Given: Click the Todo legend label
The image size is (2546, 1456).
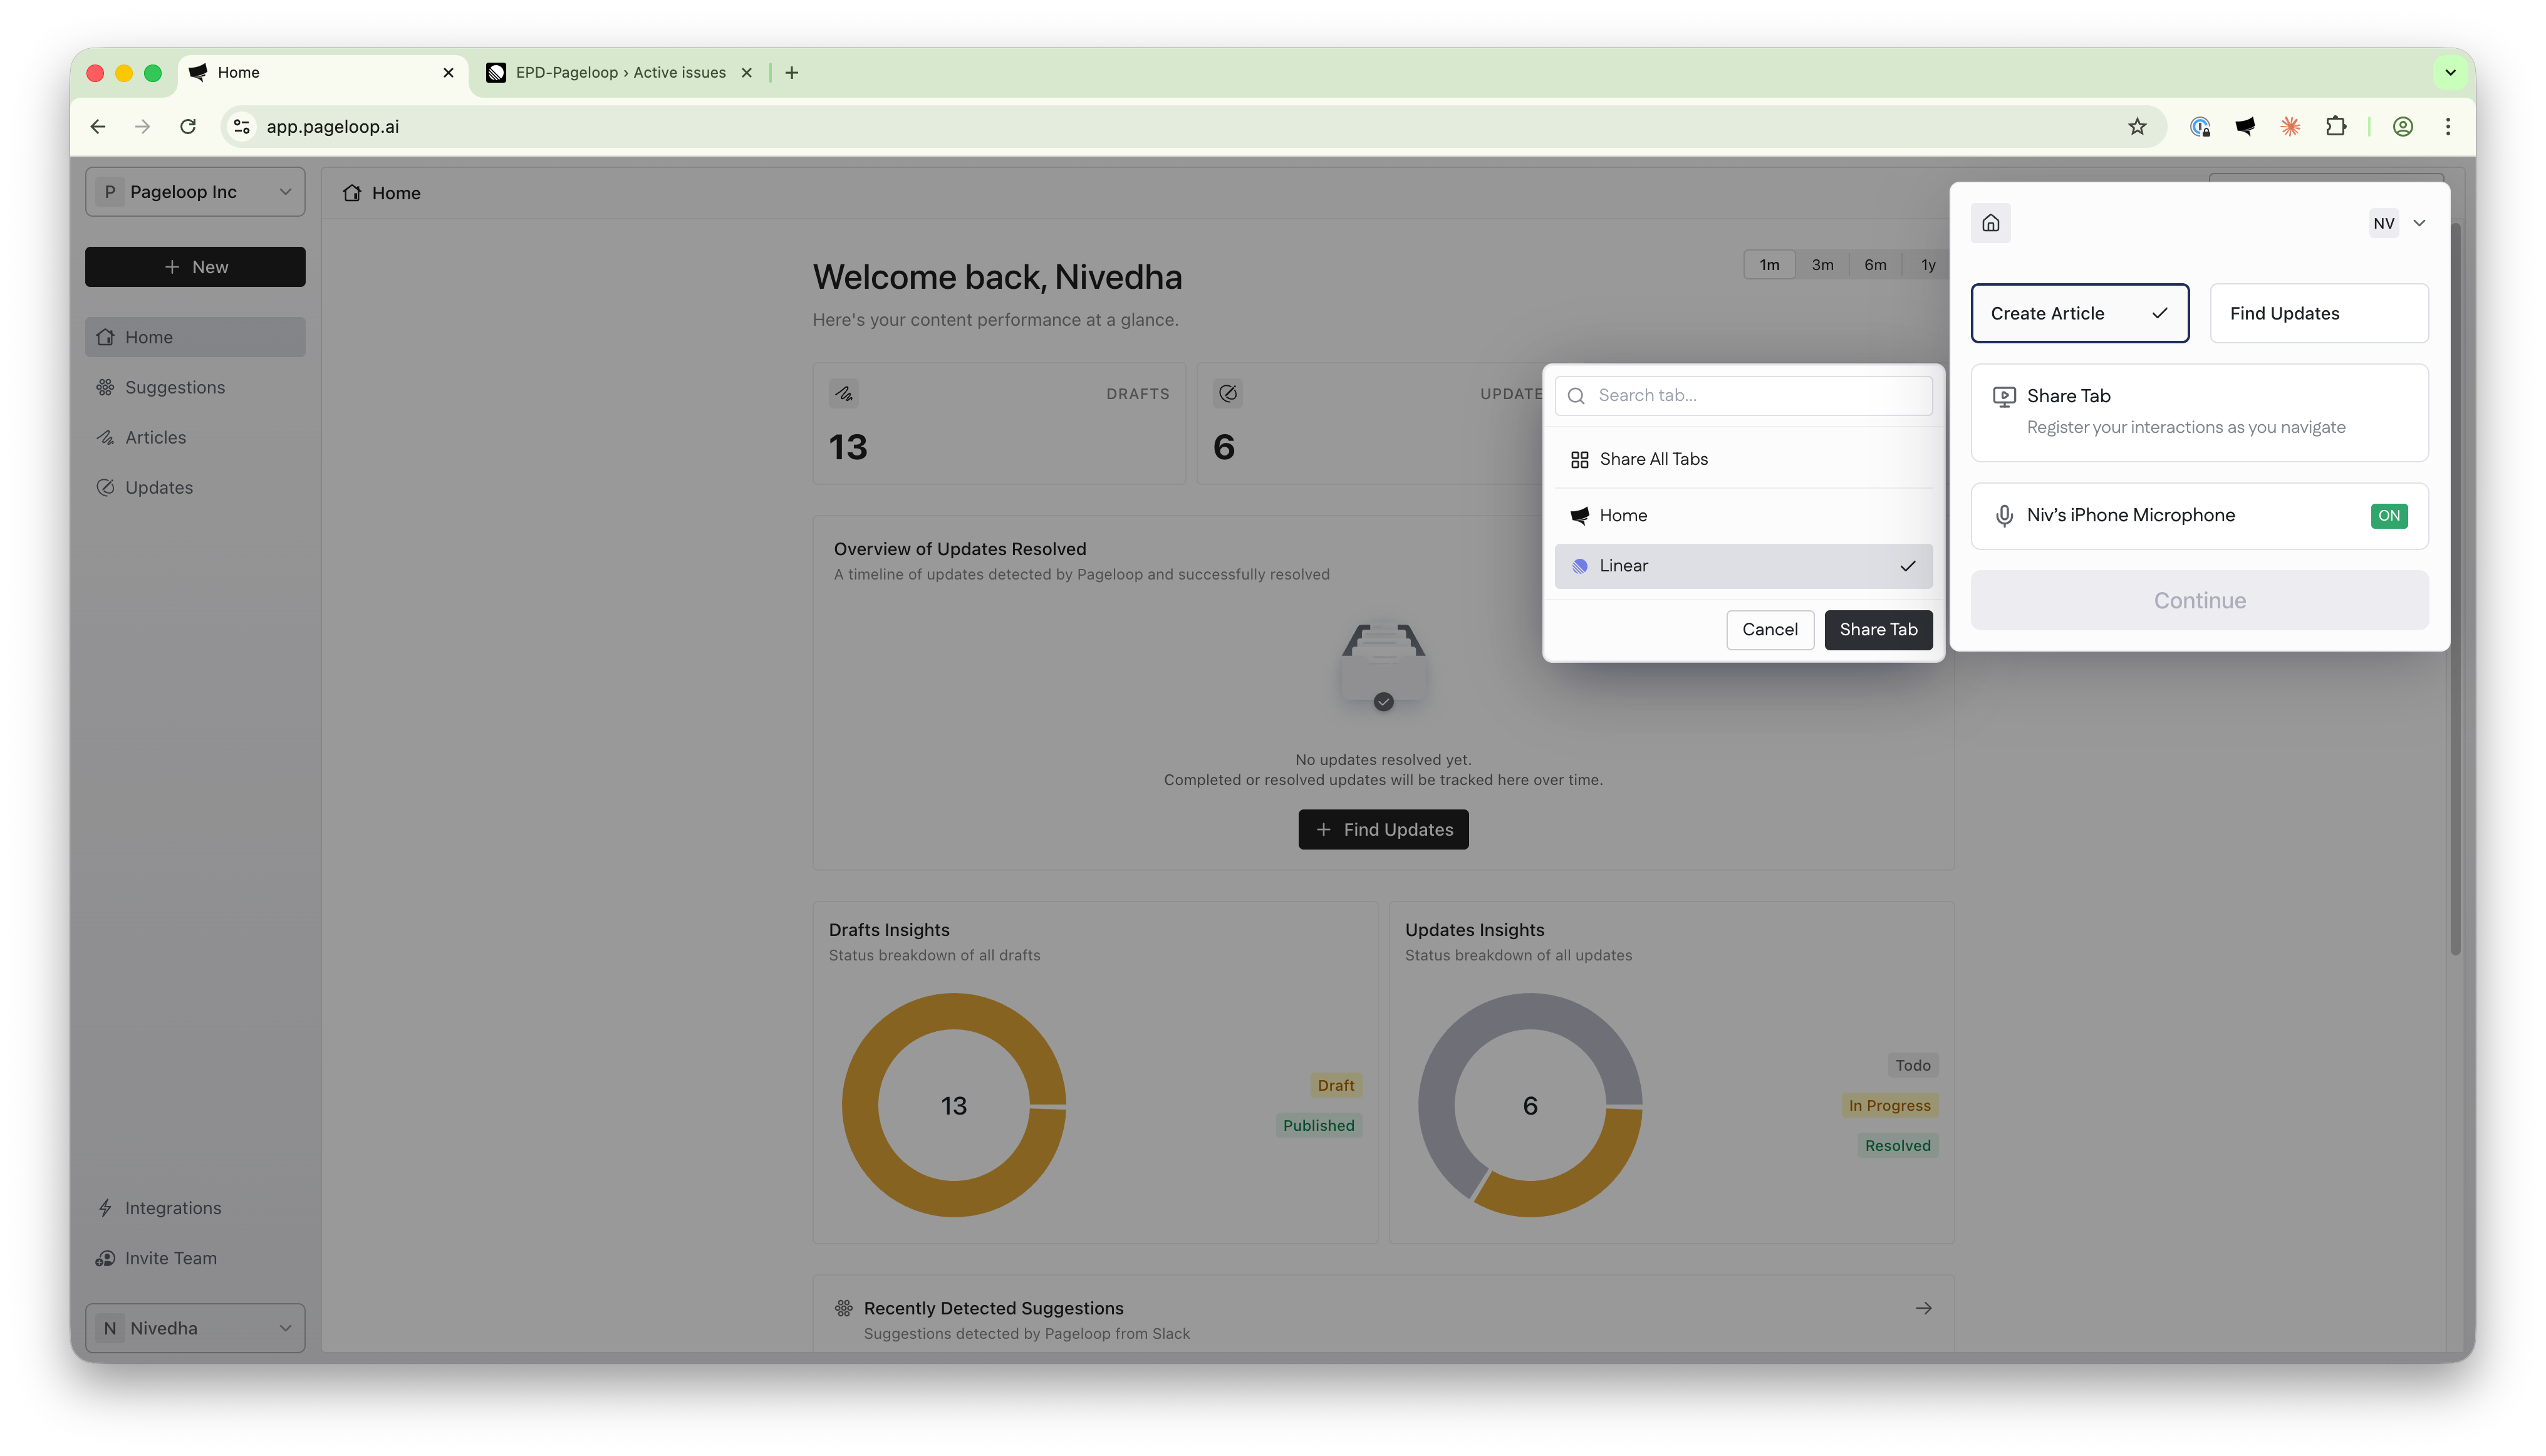Looking at the screenshot, I should click(1912, 1065).
